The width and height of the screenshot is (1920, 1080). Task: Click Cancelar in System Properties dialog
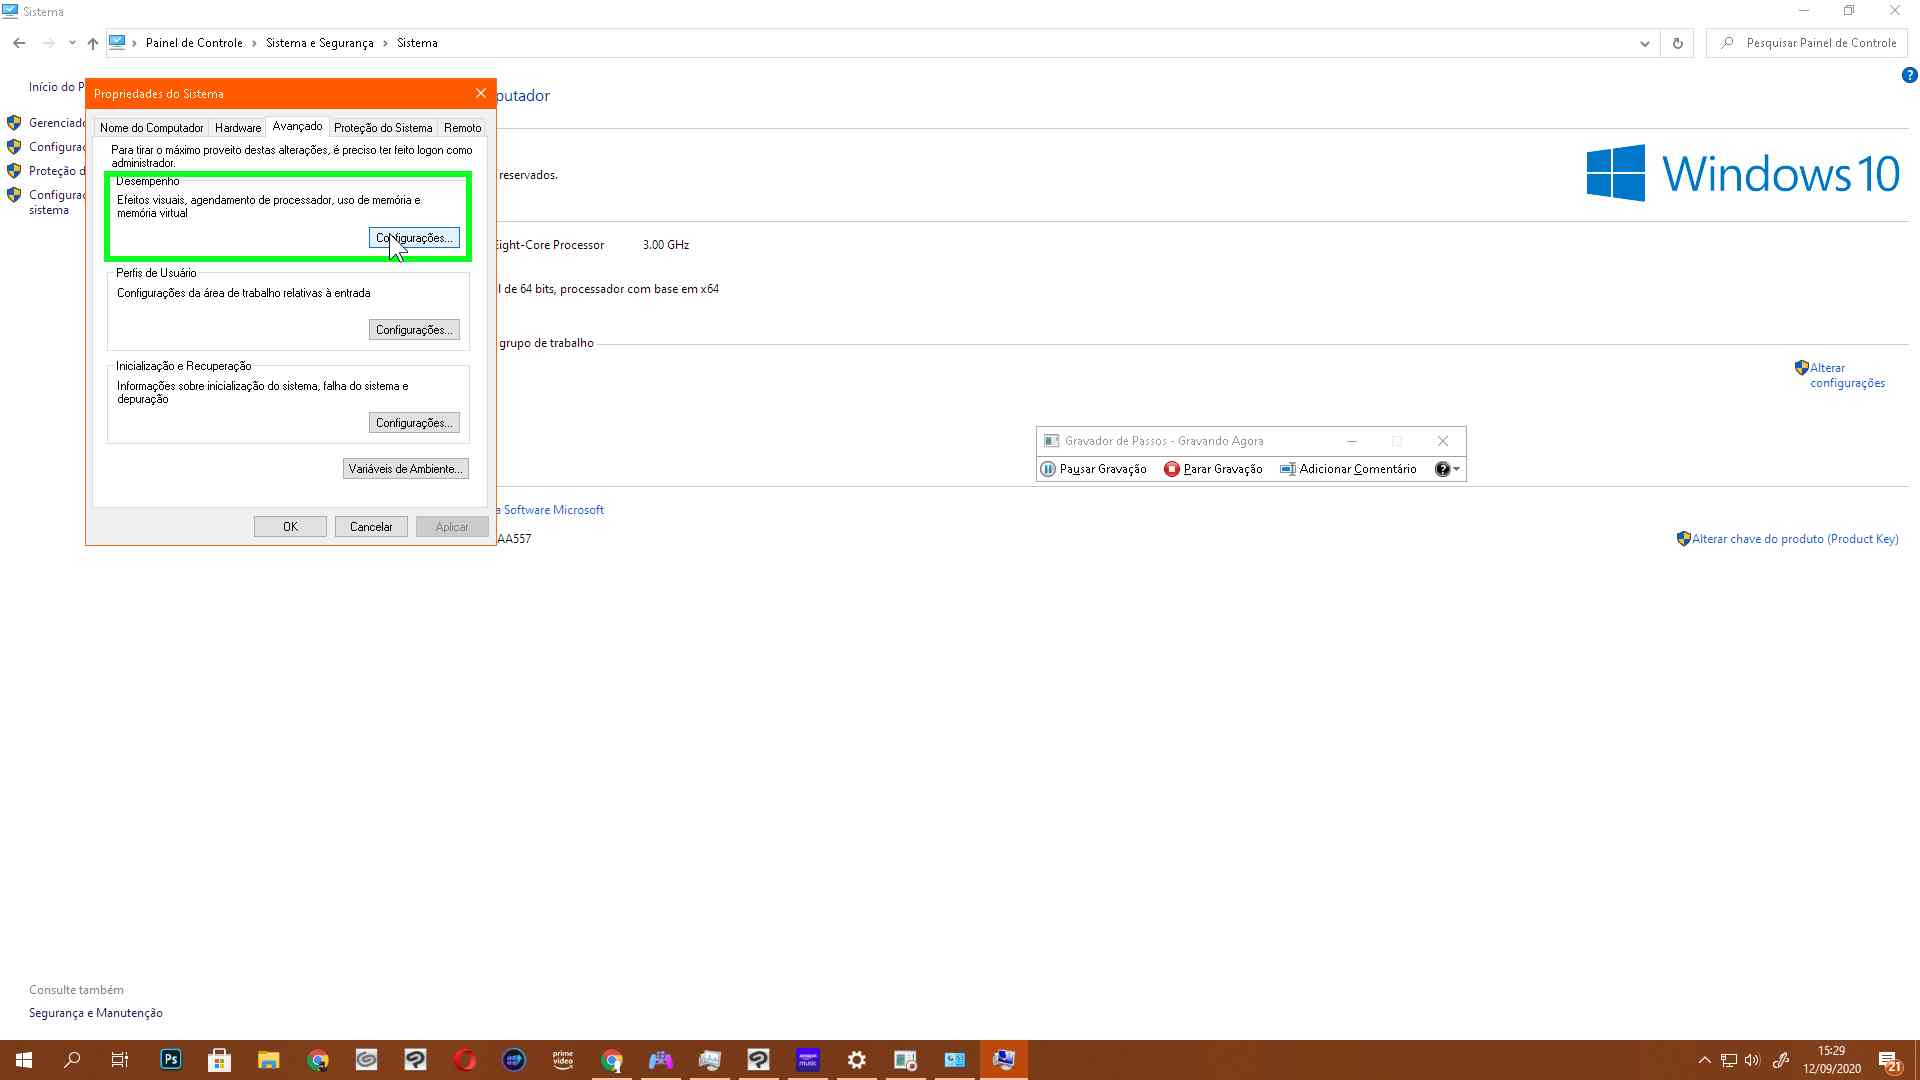(370, 527)
